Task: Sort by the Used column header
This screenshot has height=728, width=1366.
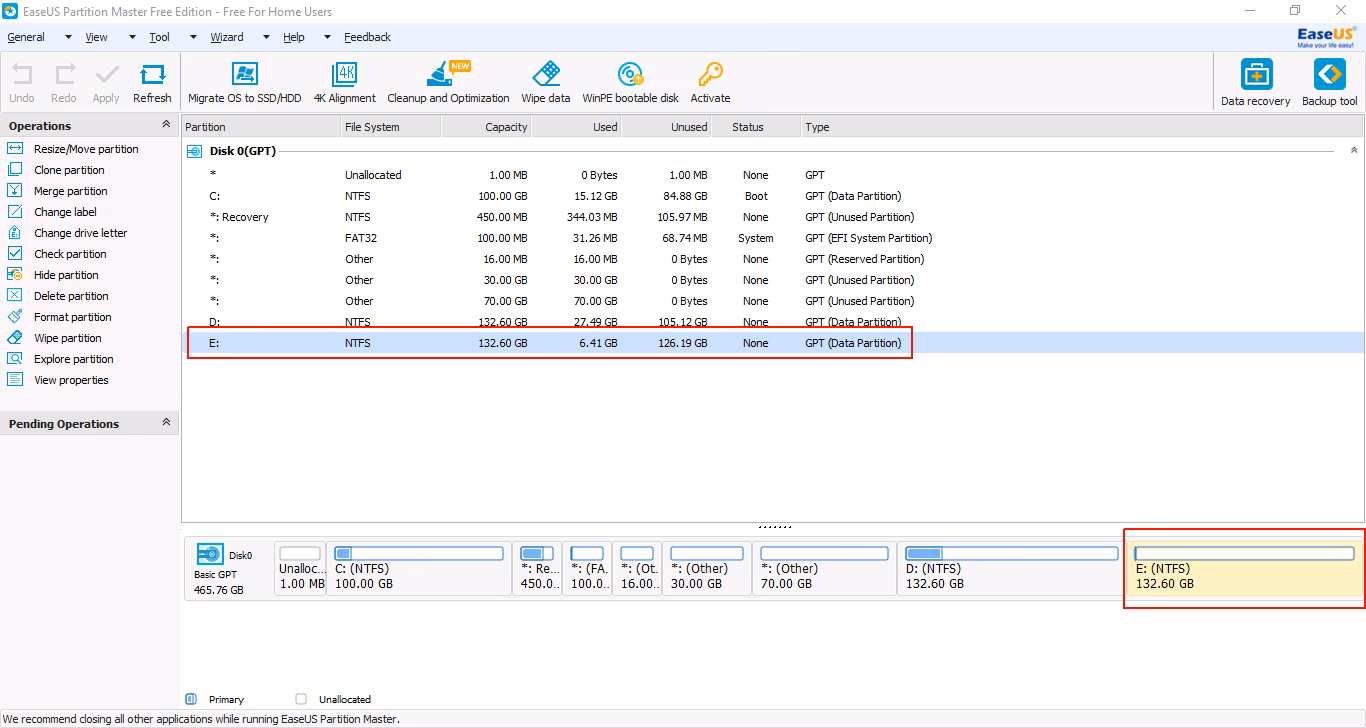Action: point(576,127)
